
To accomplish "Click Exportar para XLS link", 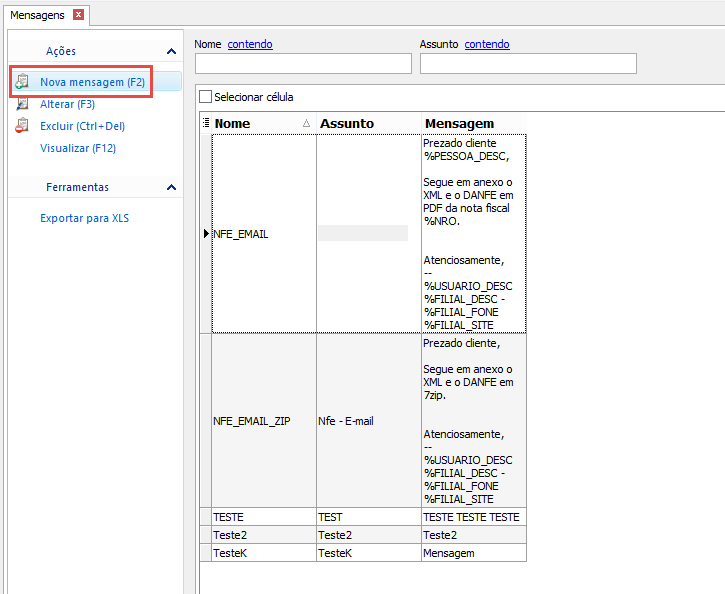I will [85, 218].
